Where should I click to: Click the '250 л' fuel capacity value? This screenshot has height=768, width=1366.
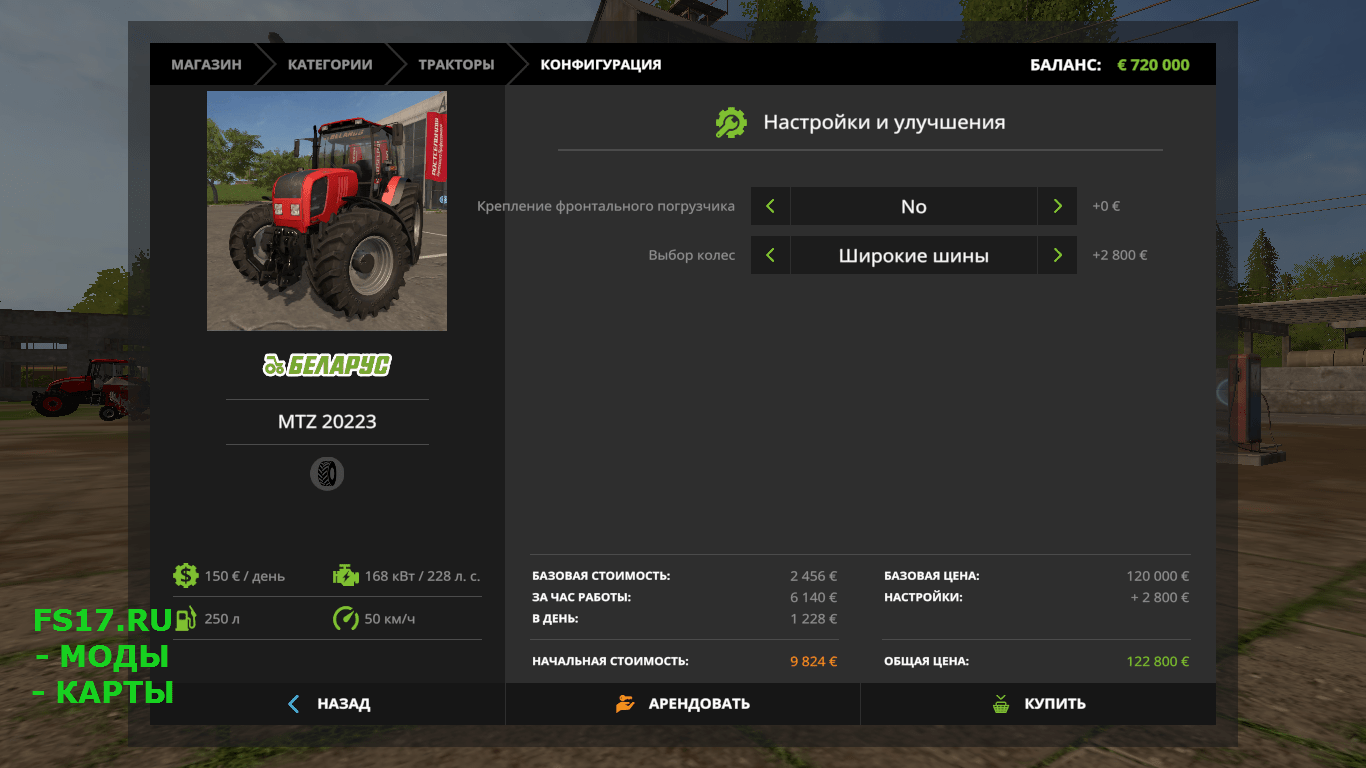pyautogui.click(x=222, y=619)
